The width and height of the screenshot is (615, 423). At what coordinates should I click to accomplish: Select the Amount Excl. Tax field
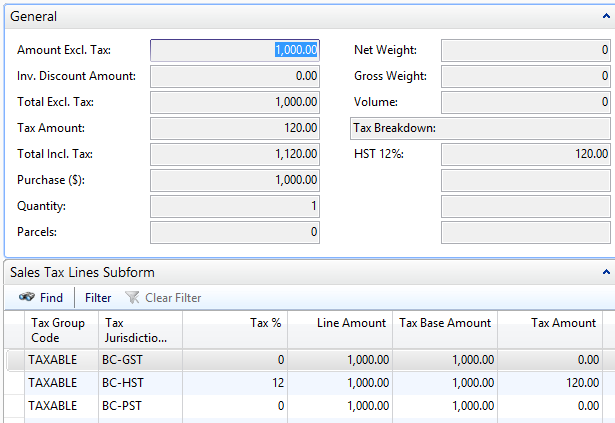pos(235,50)
